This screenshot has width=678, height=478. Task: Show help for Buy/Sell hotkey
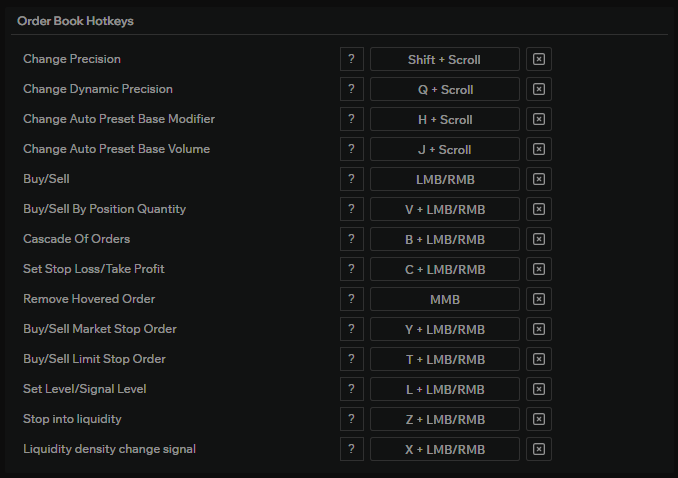point(351,179)
